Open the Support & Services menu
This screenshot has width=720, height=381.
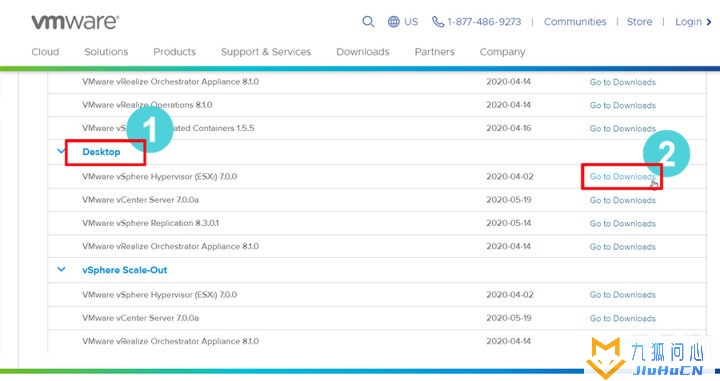(266, 52)
